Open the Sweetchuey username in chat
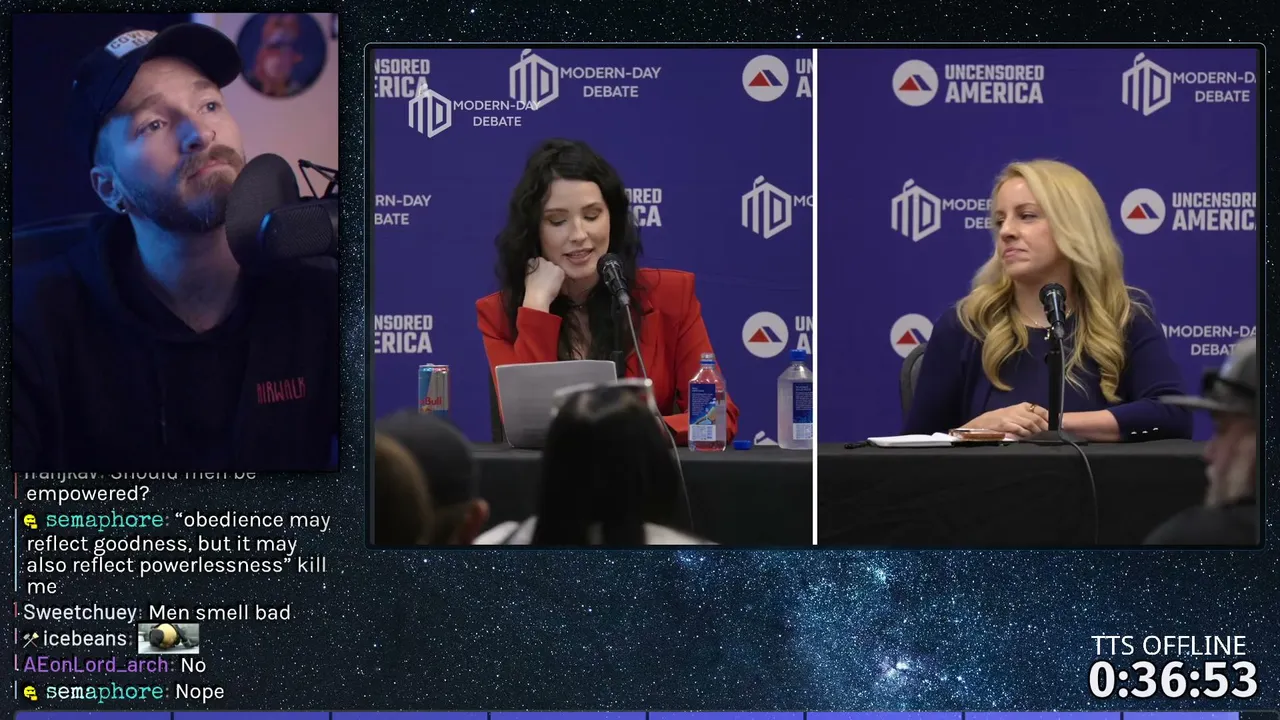 coord(82,612)
